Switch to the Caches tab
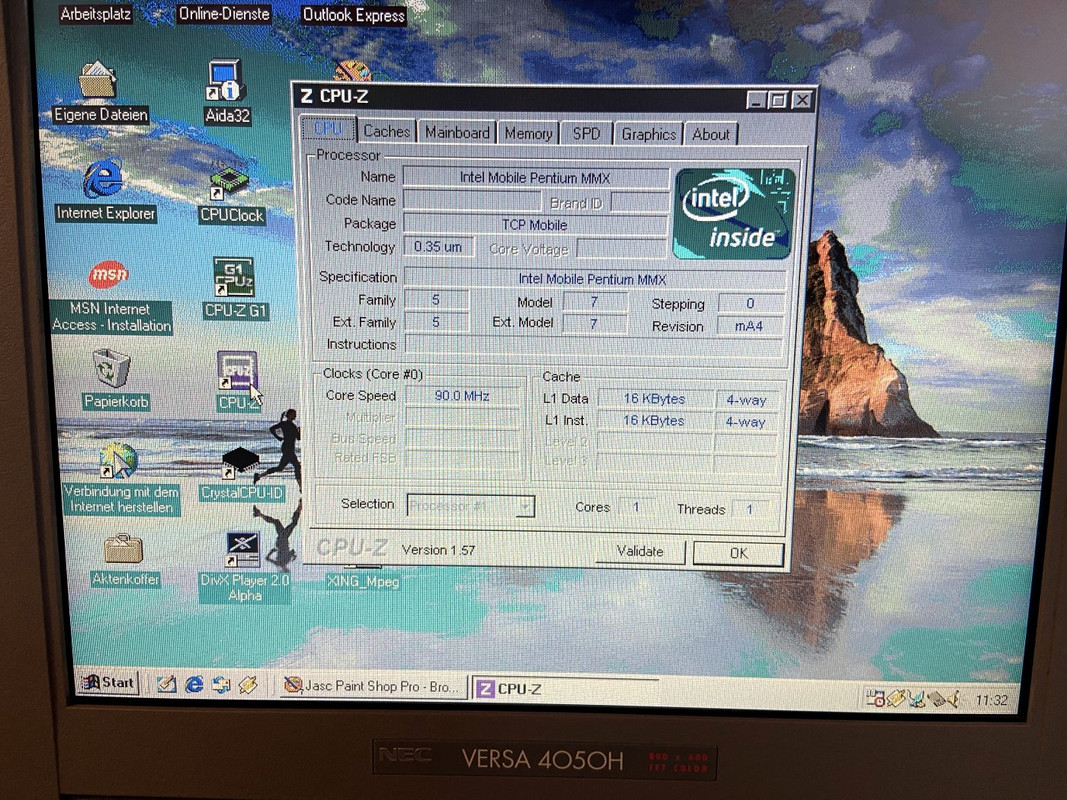 386,131
